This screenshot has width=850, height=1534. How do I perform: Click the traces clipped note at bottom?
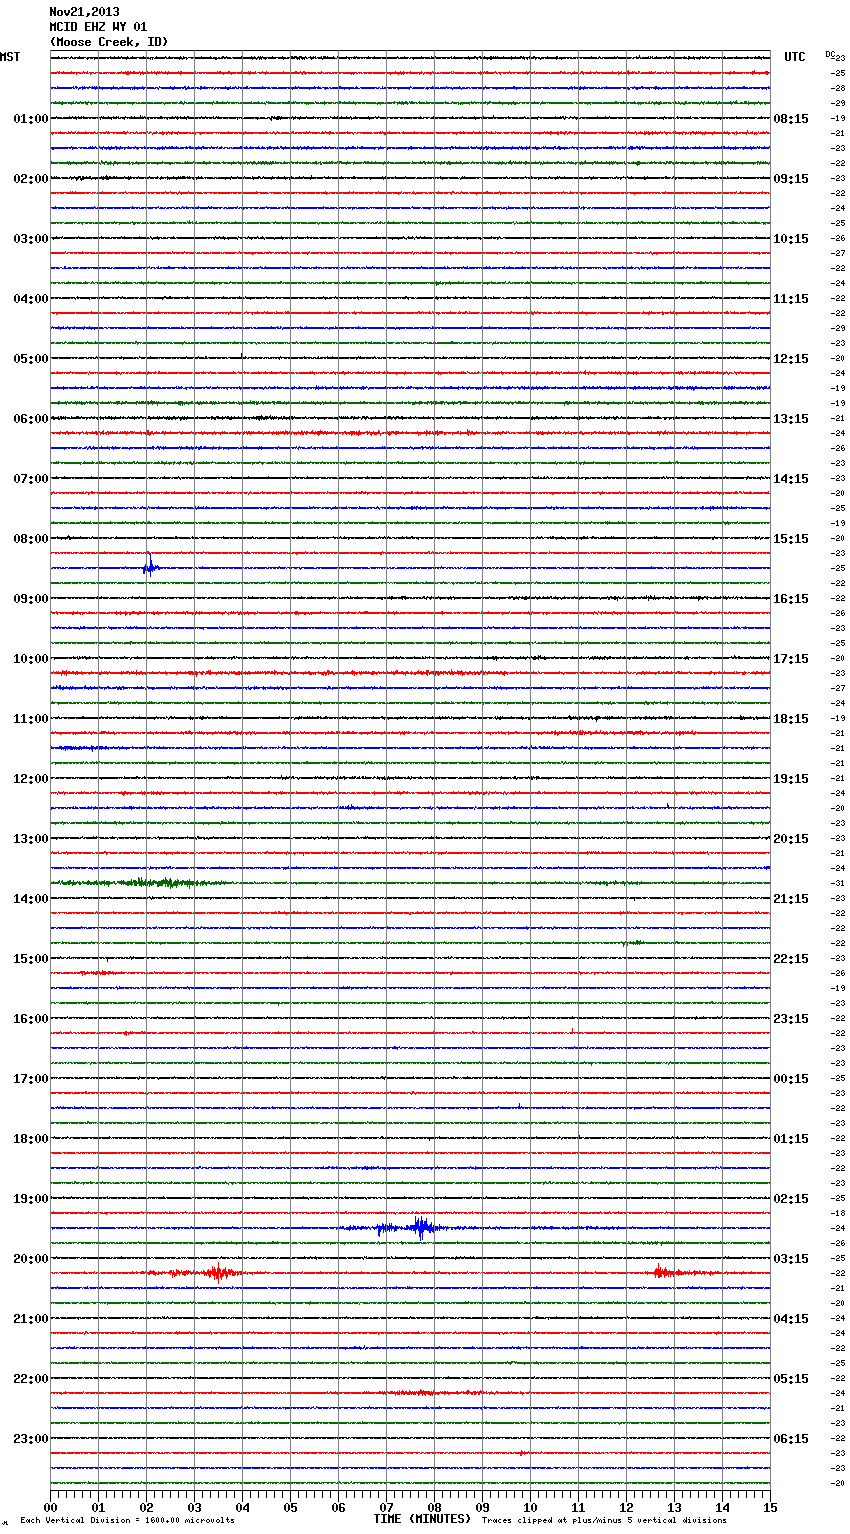pyautogui.click(x=604, y=1520)
